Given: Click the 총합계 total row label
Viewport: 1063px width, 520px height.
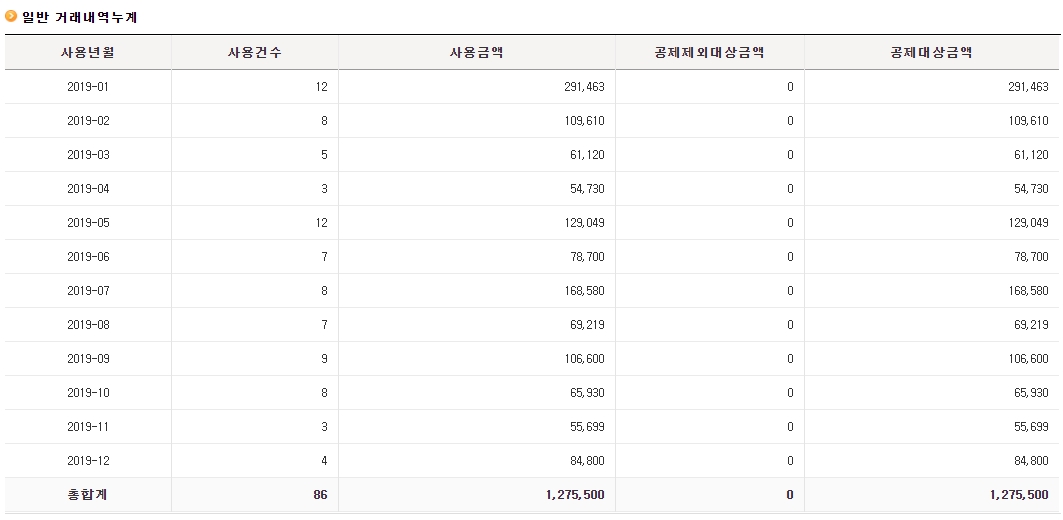Looking at the screenshot, I should pos(88,495).
